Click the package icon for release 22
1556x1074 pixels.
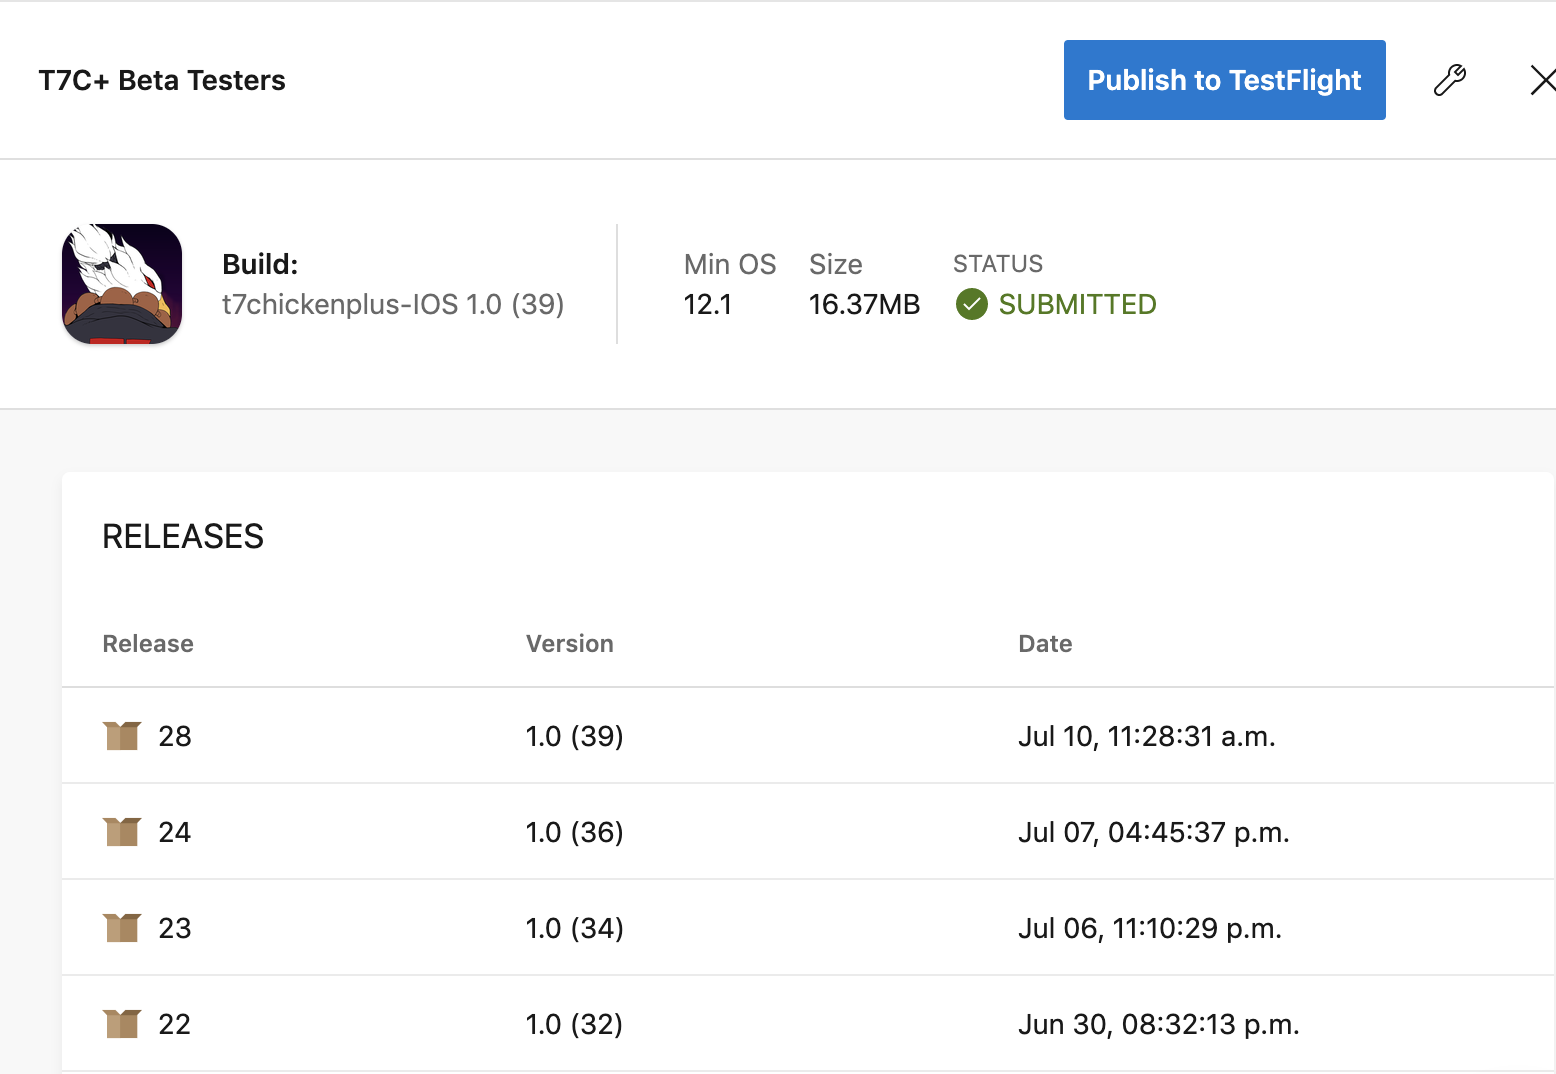coord(122,1024)
